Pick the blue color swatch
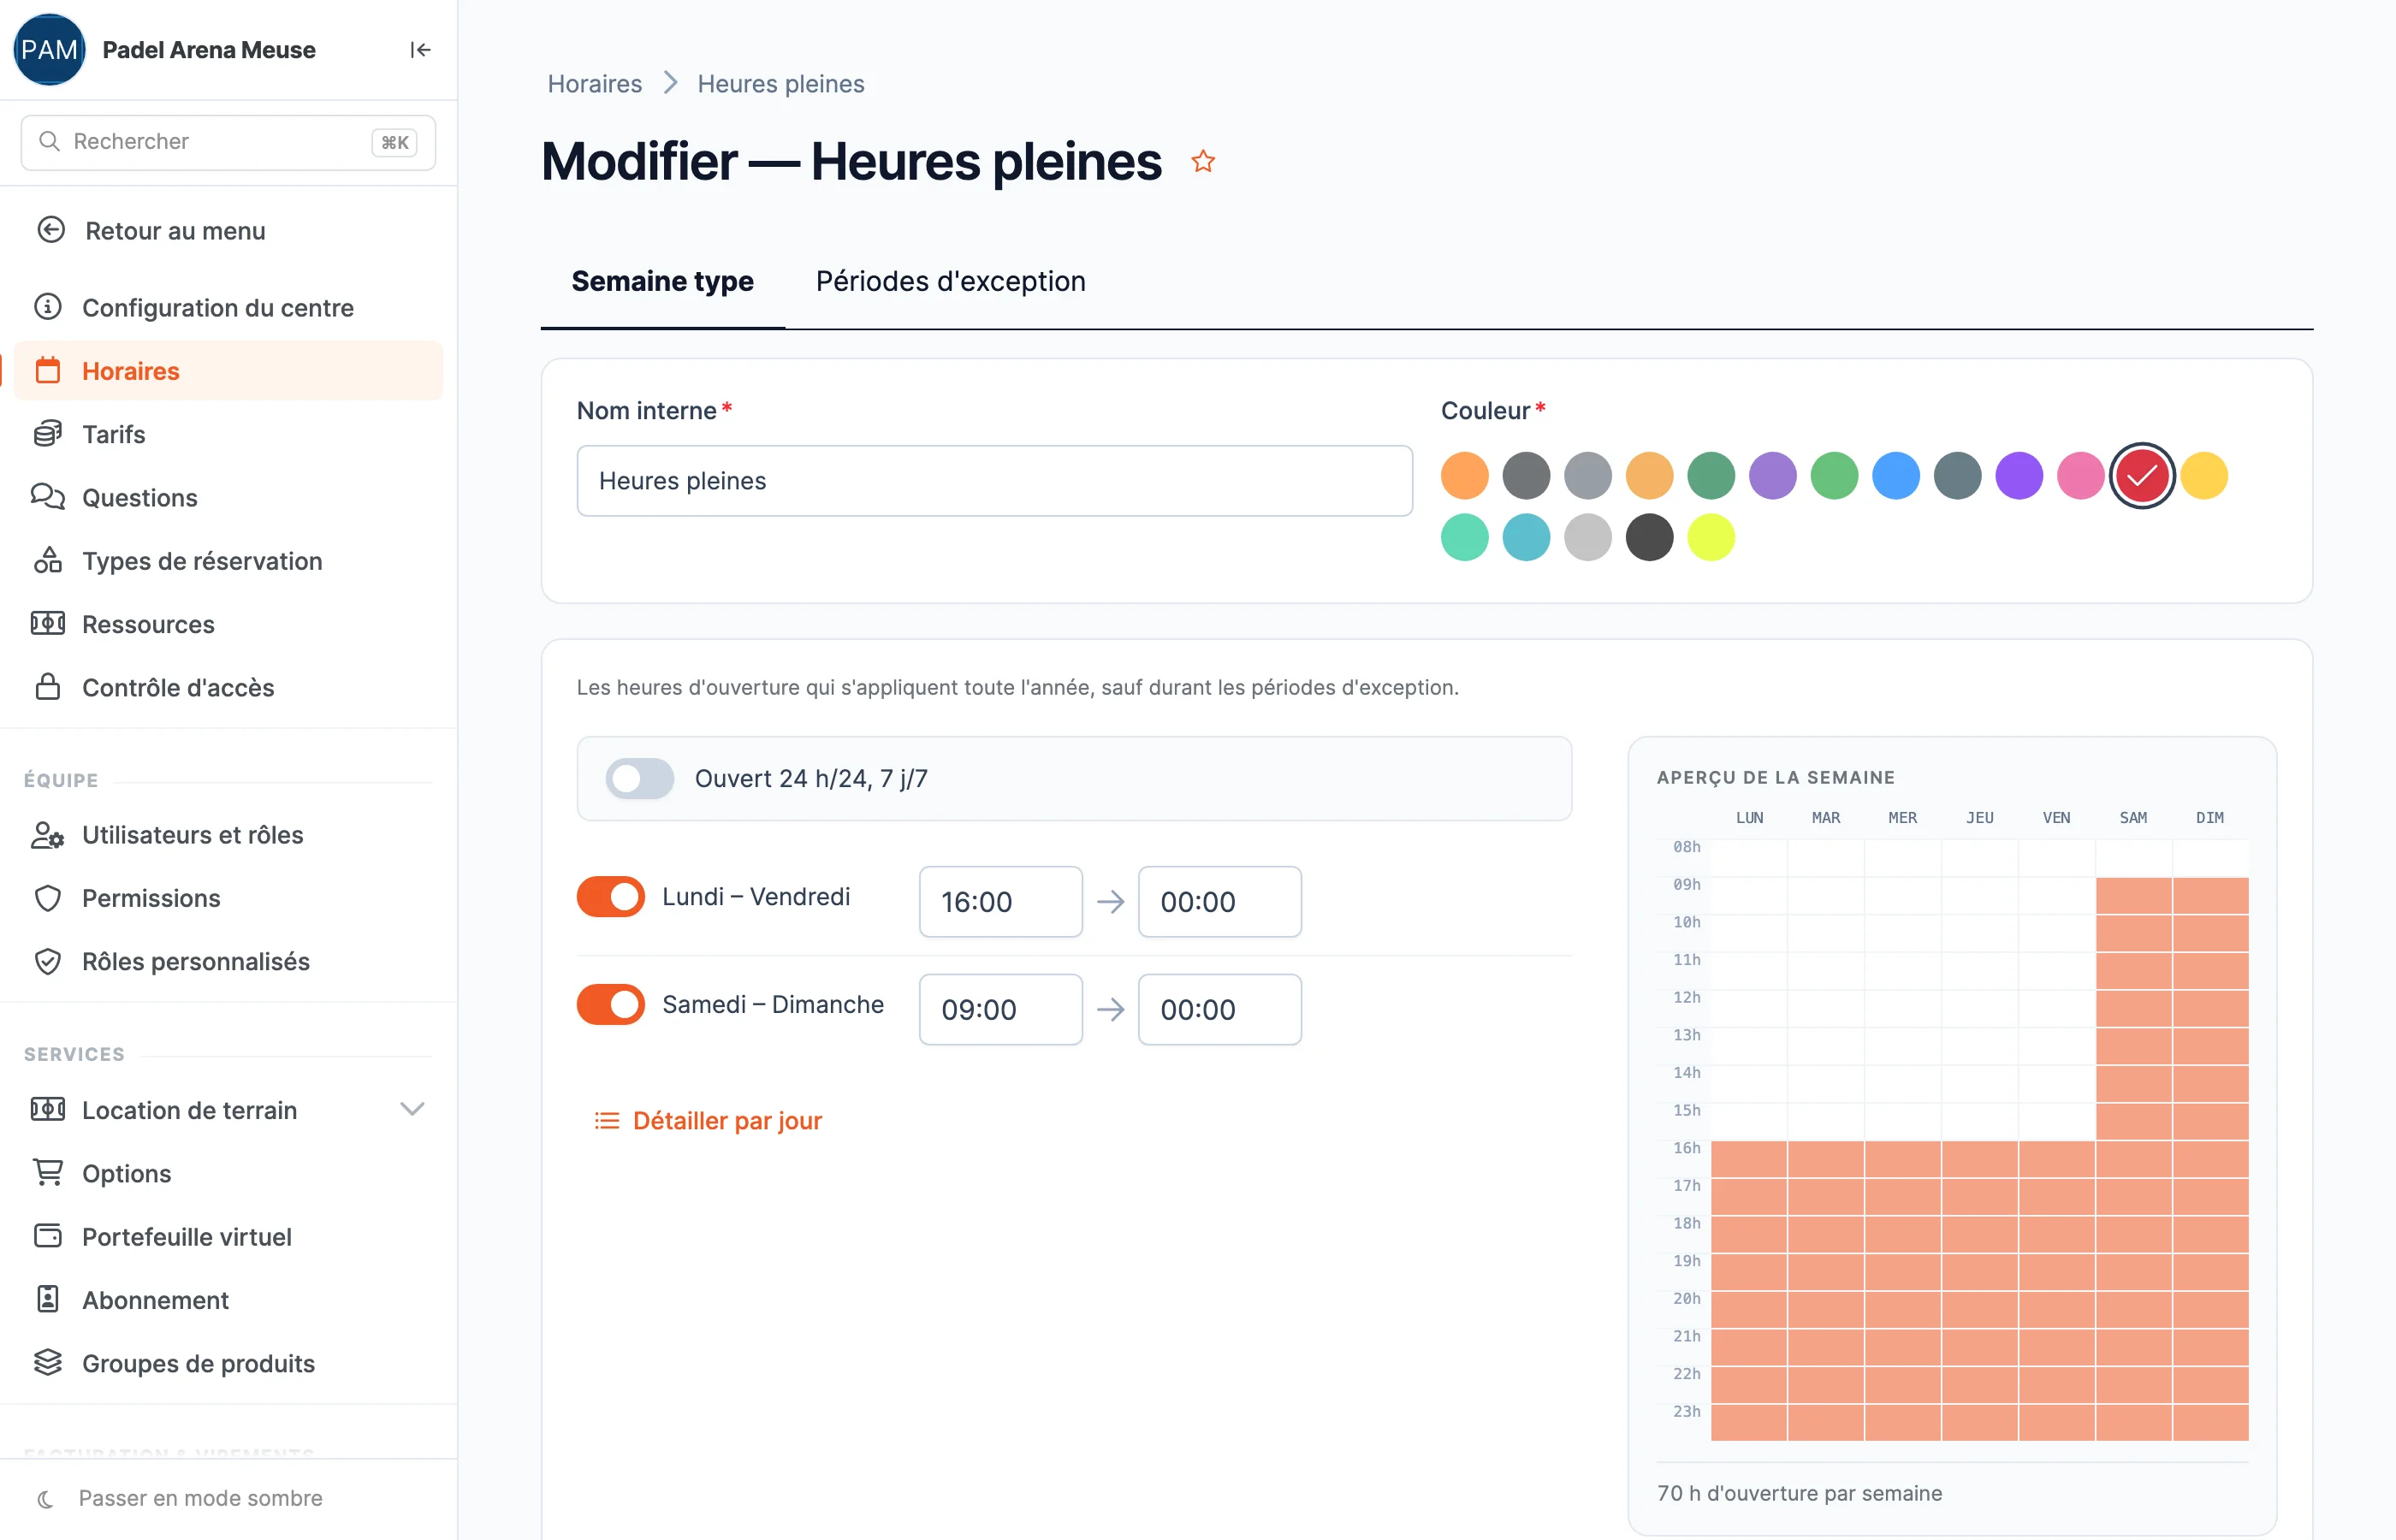 pyautogui.click(x=1896, y=476)
